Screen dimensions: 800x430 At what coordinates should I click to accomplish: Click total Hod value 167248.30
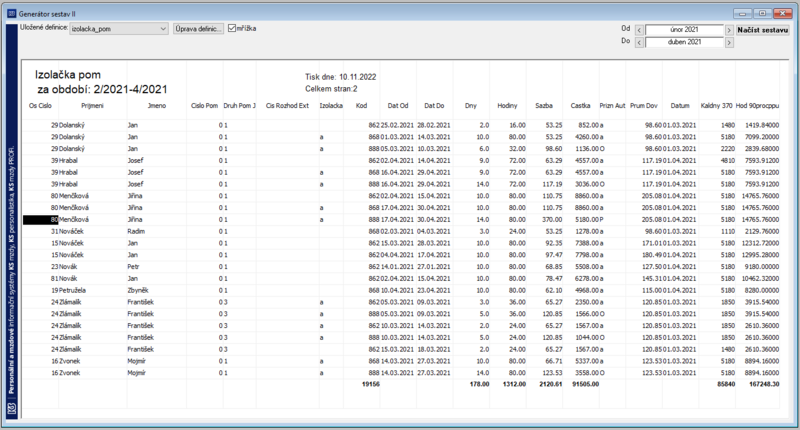[x=764, y=384]
